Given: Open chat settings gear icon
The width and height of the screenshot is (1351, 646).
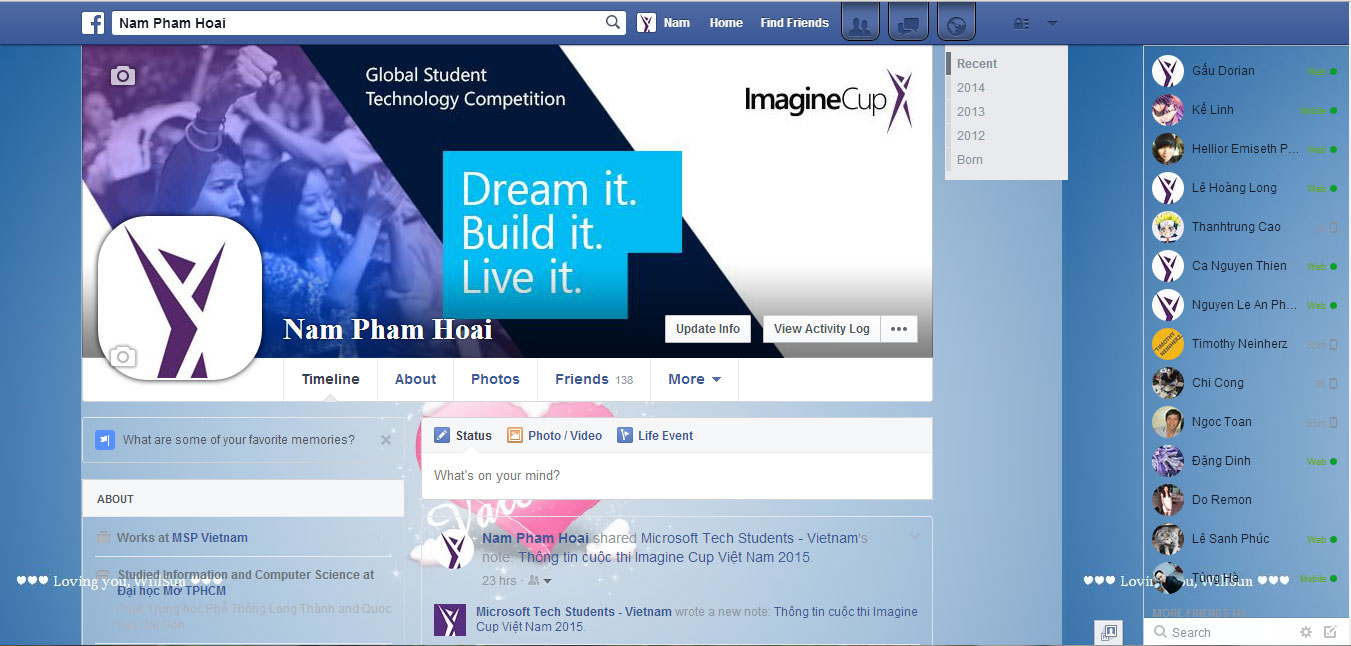Looking at the screenshot, I should 1305,632.
